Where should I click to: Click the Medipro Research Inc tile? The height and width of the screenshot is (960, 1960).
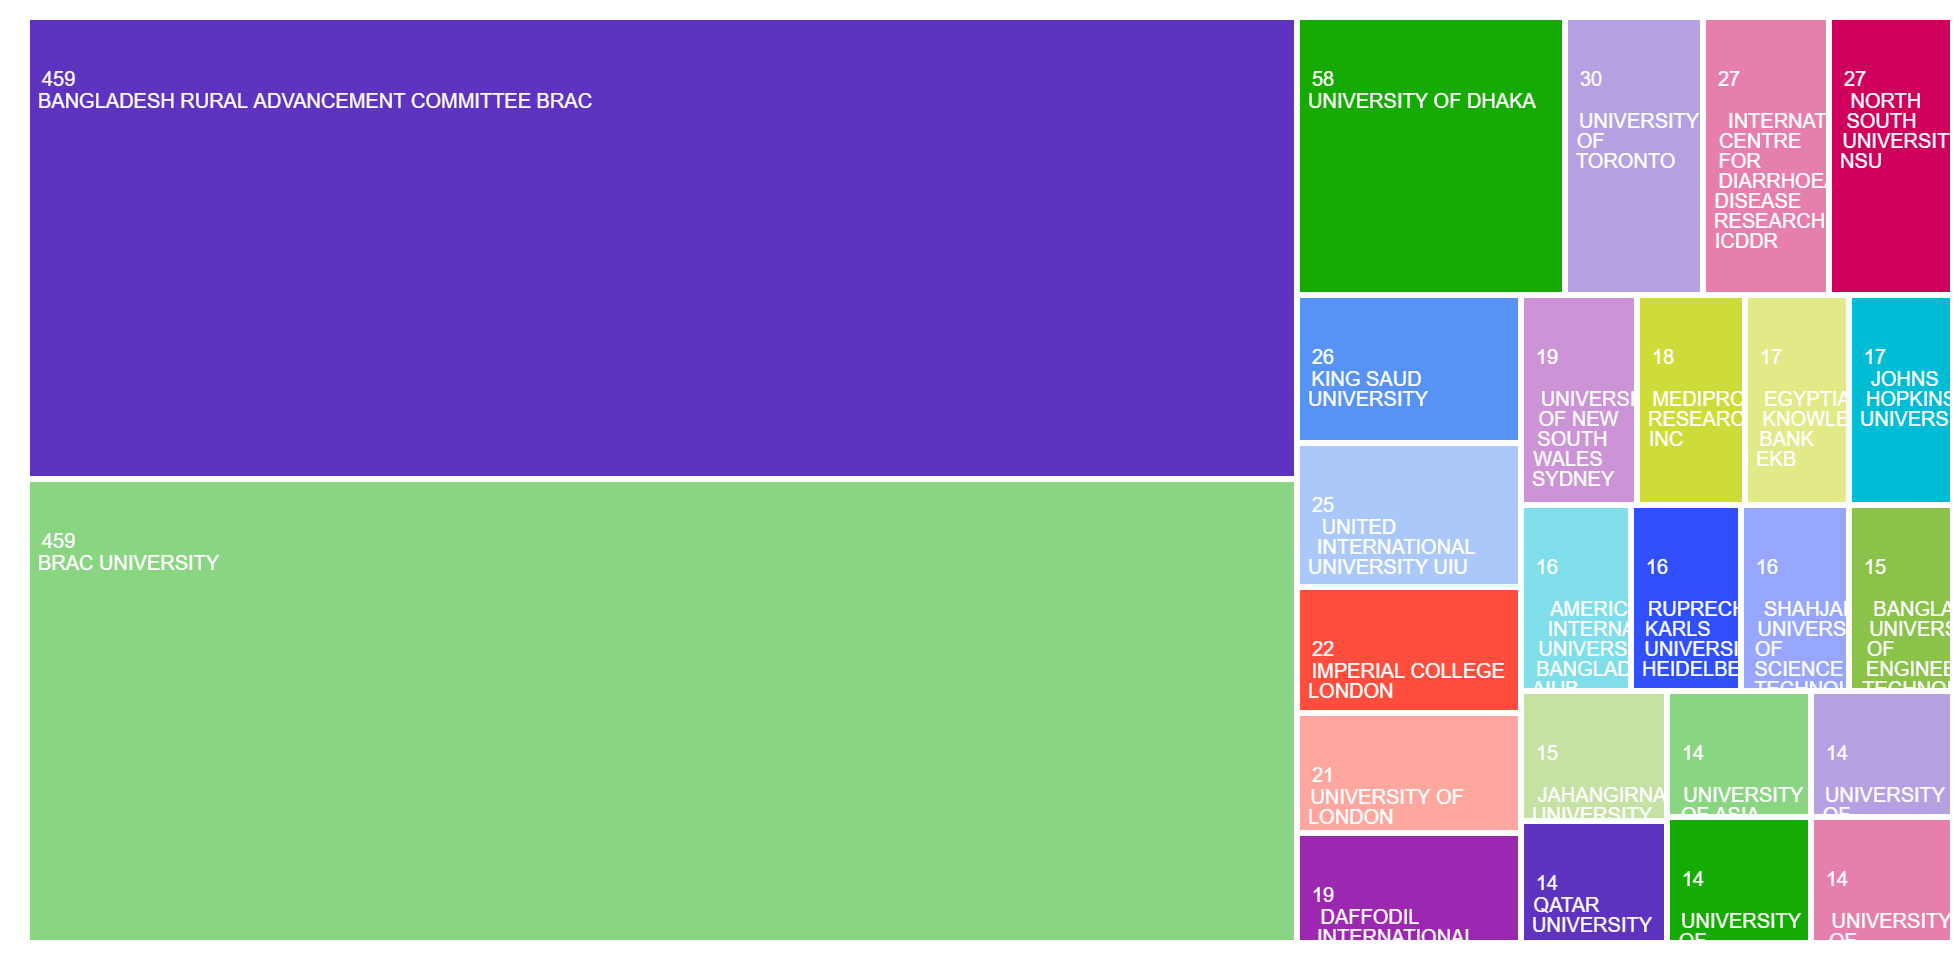[1690, 400]
